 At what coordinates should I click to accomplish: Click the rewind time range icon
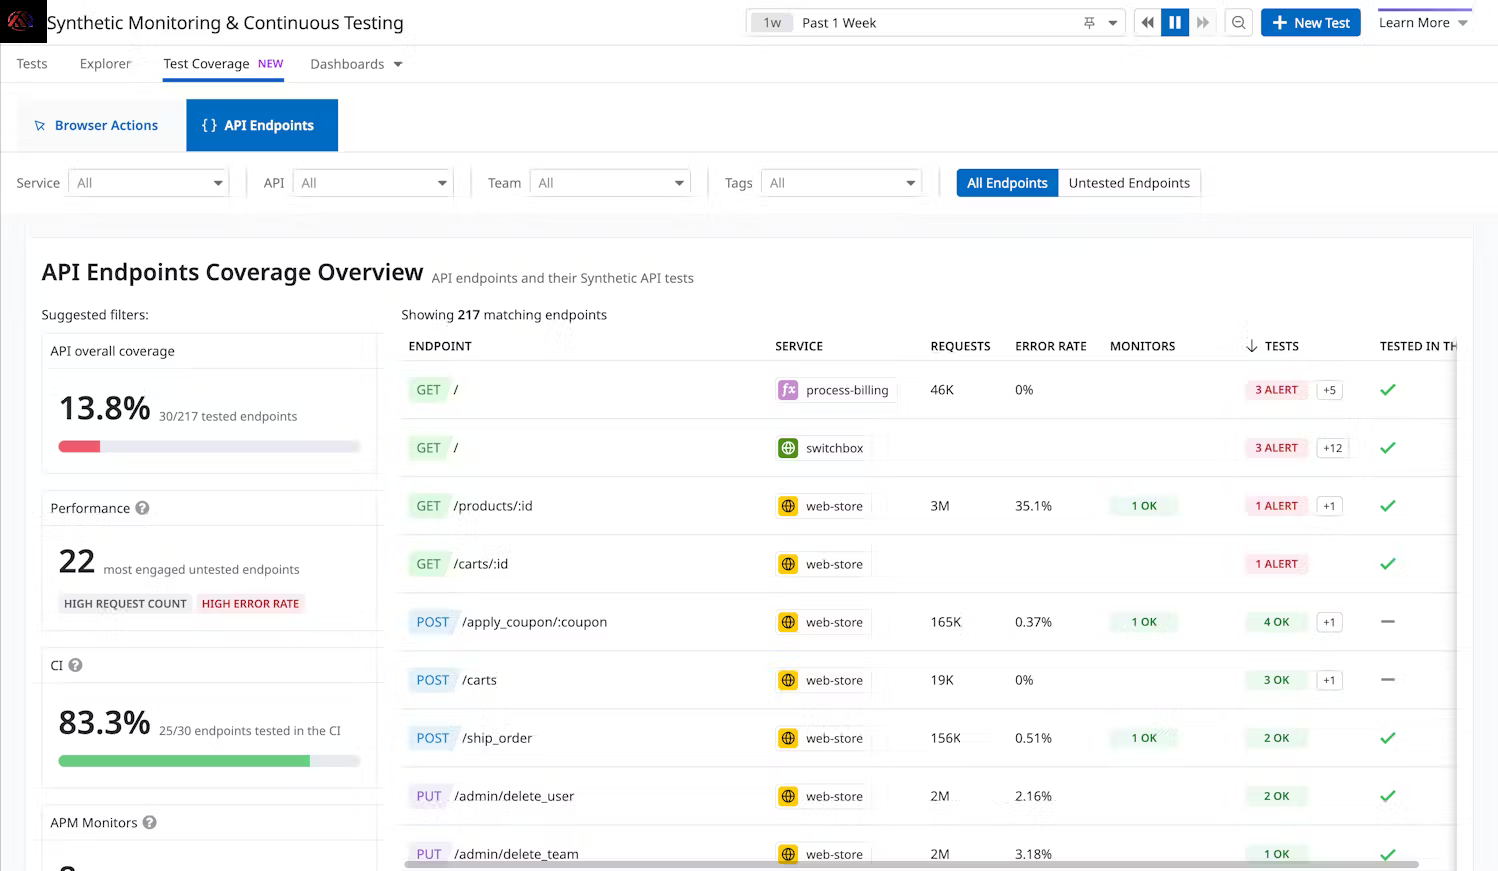1147,22
